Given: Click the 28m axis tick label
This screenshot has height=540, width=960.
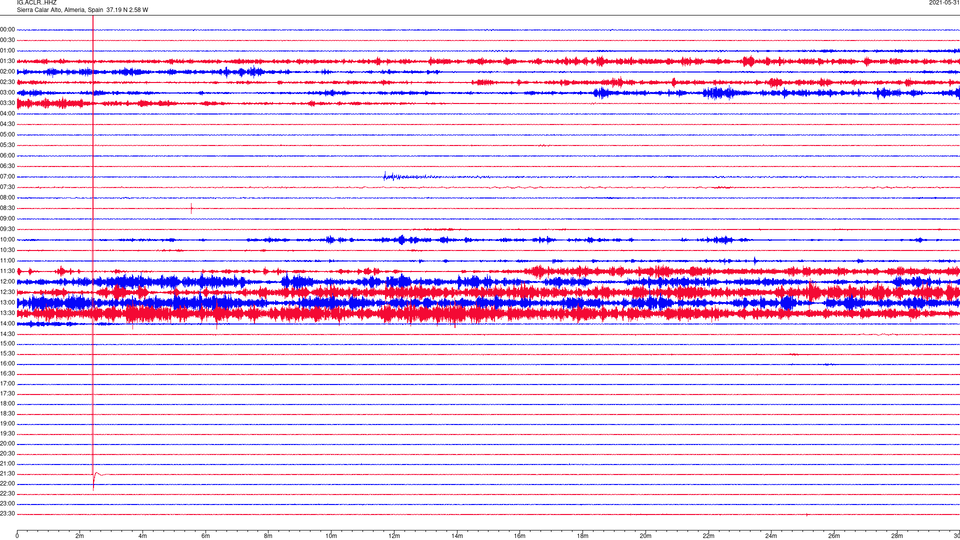Looking at the screenshot, I should [897, 536].
